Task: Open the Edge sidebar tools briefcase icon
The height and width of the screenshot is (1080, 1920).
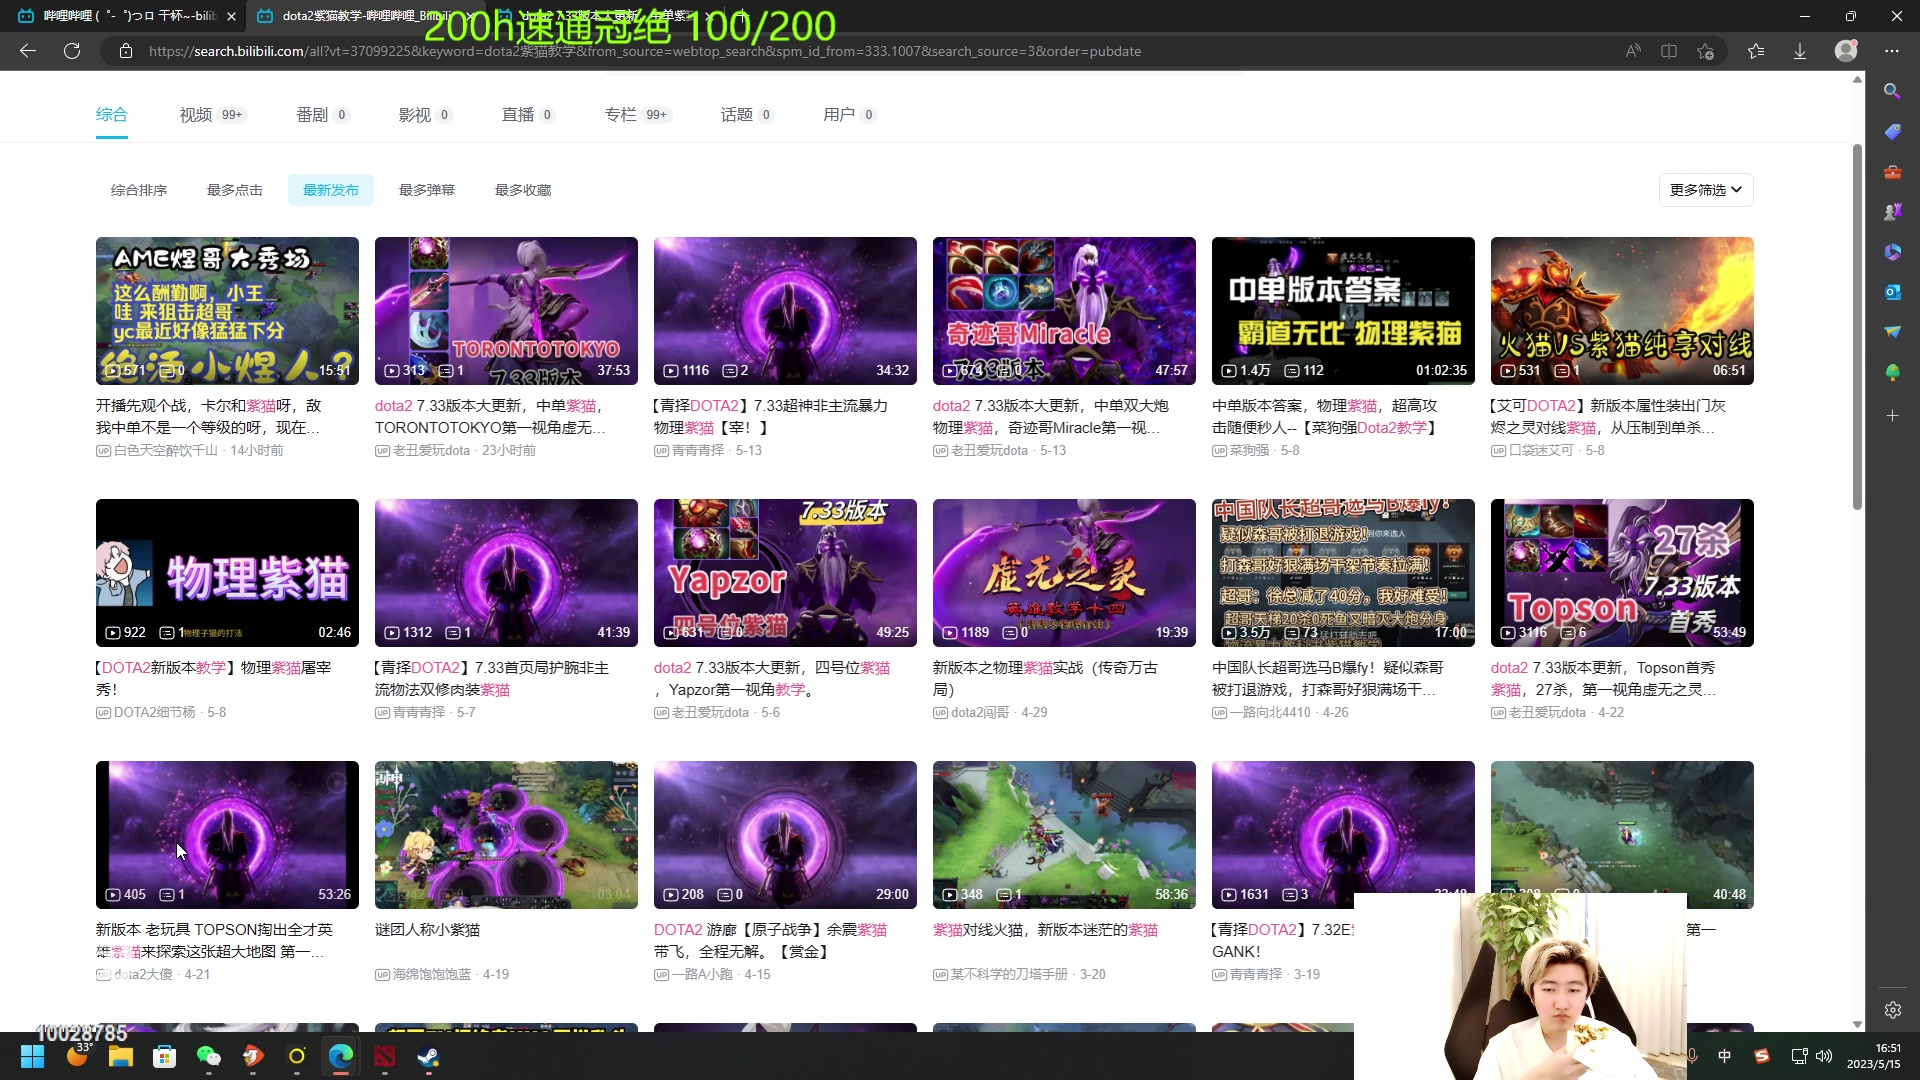Action: 1892,172
